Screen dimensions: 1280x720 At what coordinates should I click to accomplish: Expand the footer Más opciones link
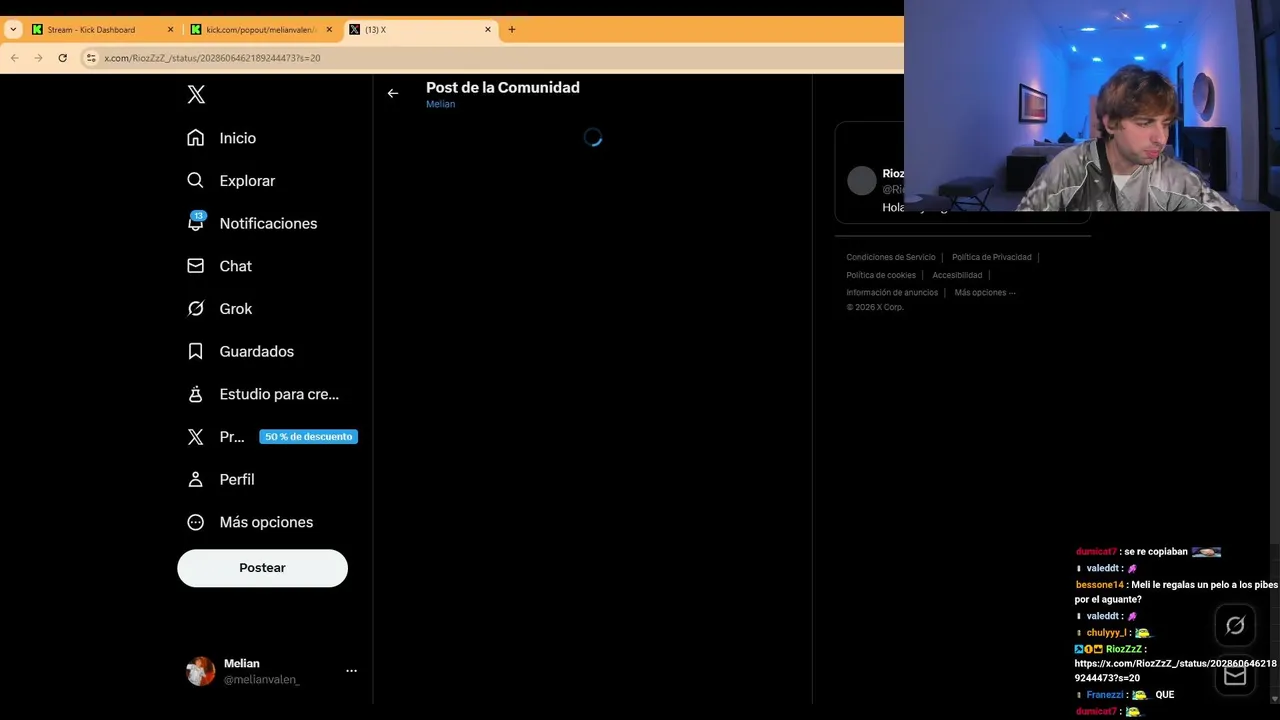[x=985, y=293]
